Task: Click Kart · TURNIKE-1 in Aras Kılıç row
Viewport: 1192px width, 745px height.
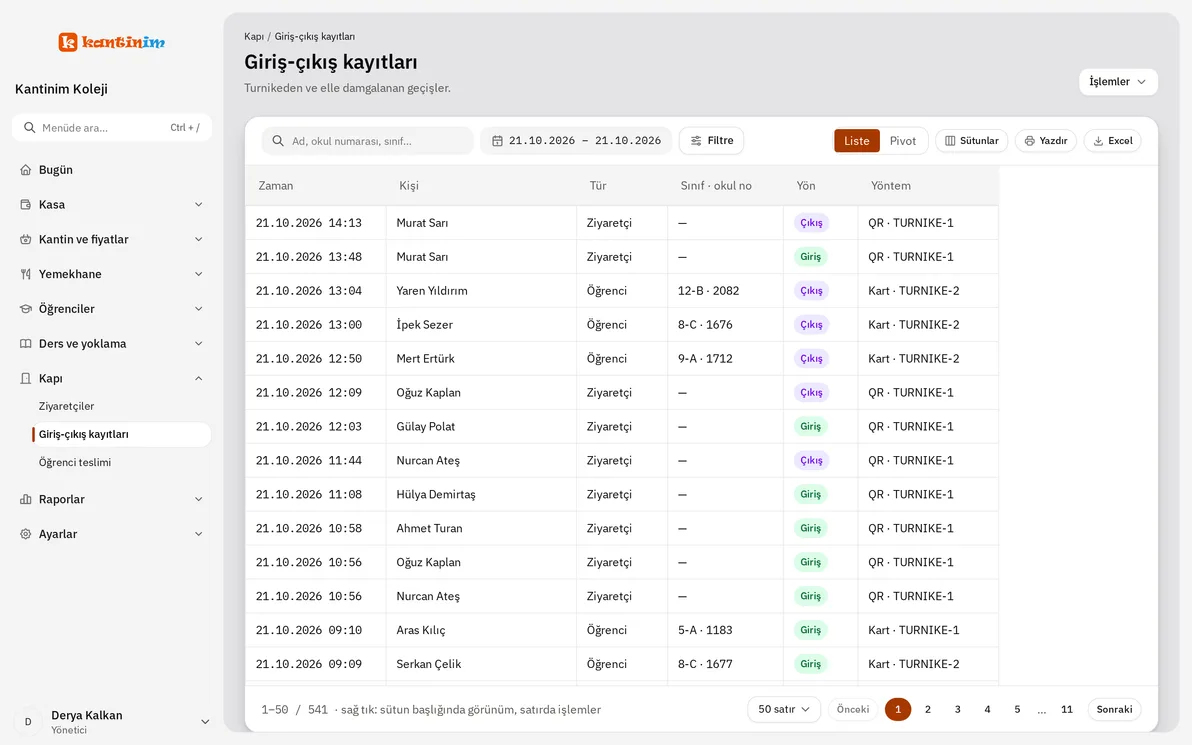Action: click(x=927, y=630)
